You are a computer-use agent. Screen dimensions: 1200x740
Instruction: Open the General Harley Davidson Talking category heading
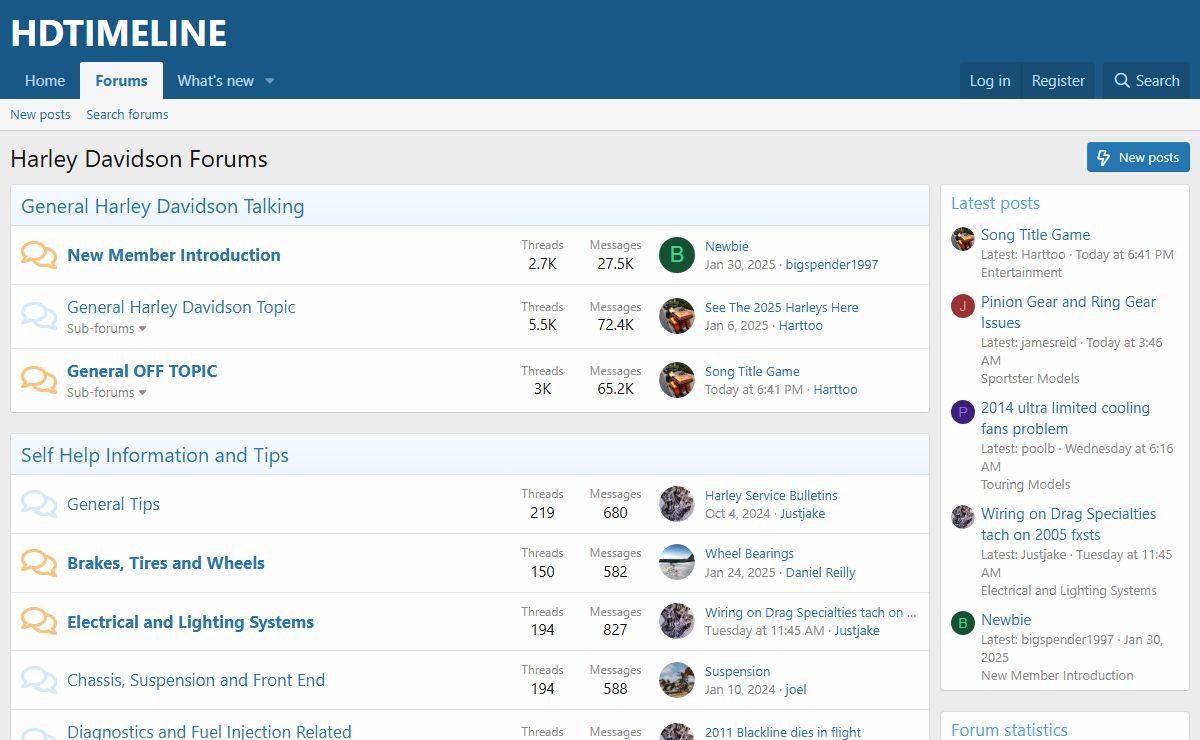click(x=162, y=207)
